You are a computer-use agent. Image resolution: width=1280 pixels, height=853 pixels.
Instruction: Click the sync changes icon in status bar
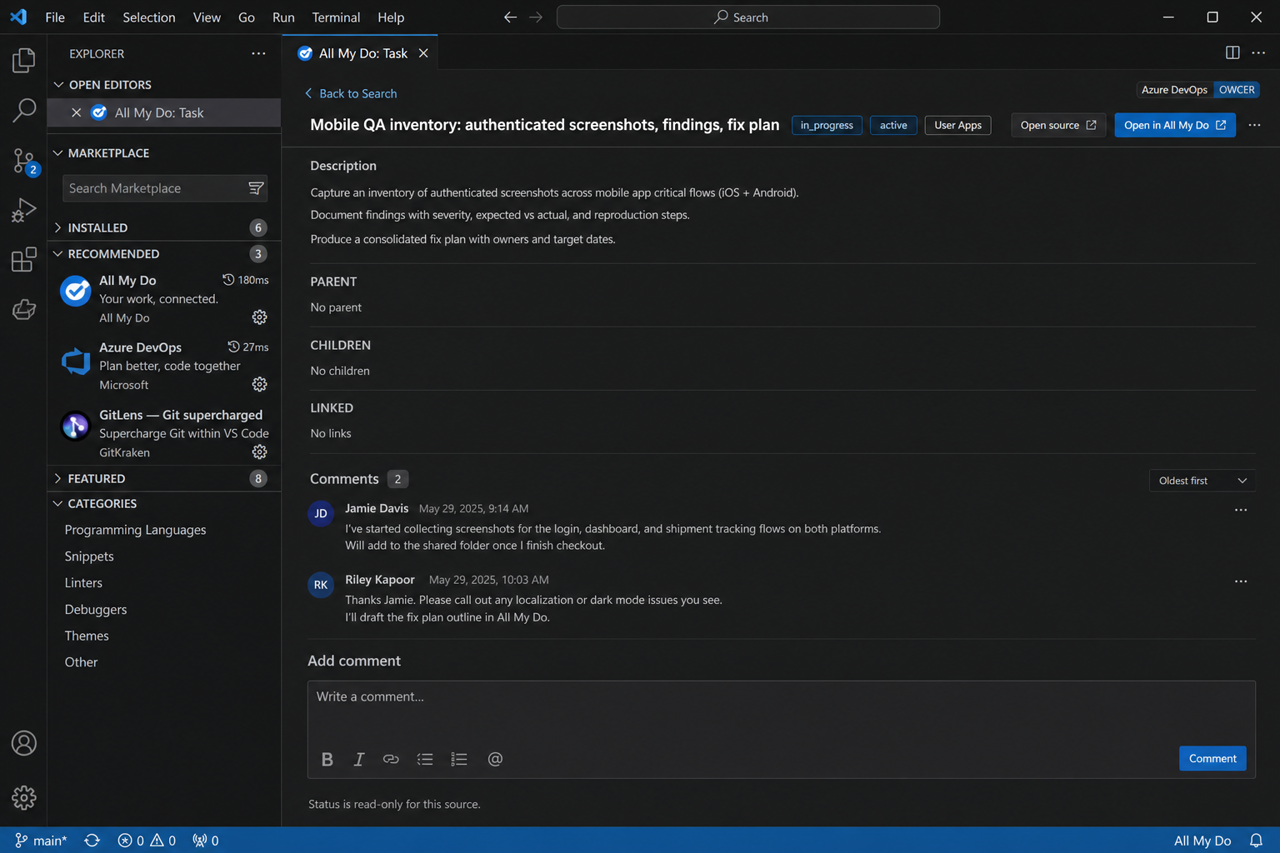pos(92,841)
